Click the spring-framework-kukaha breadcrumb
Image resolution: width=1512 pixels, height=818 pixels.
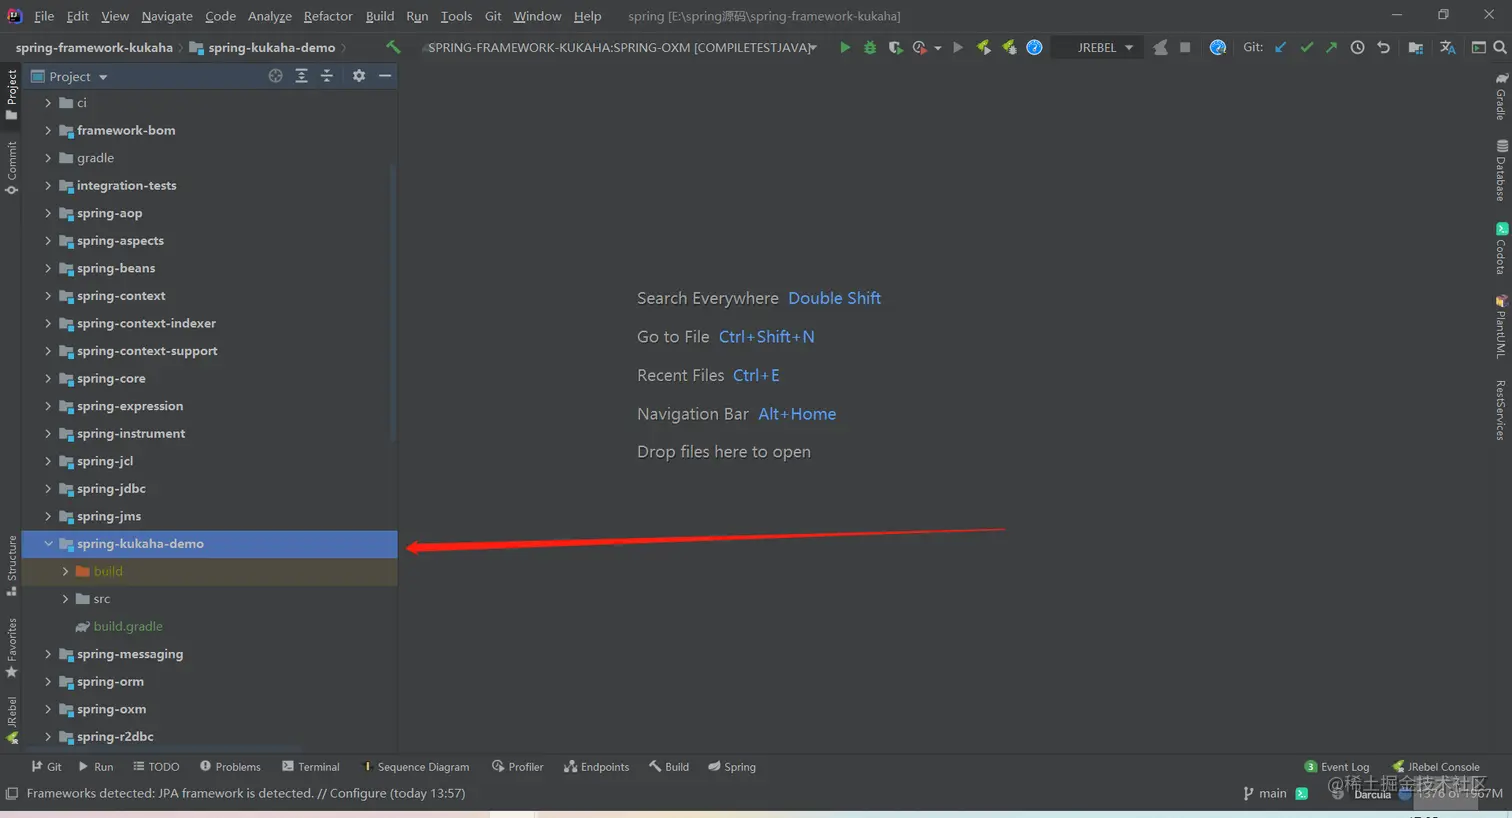click(x=94, y=47)
